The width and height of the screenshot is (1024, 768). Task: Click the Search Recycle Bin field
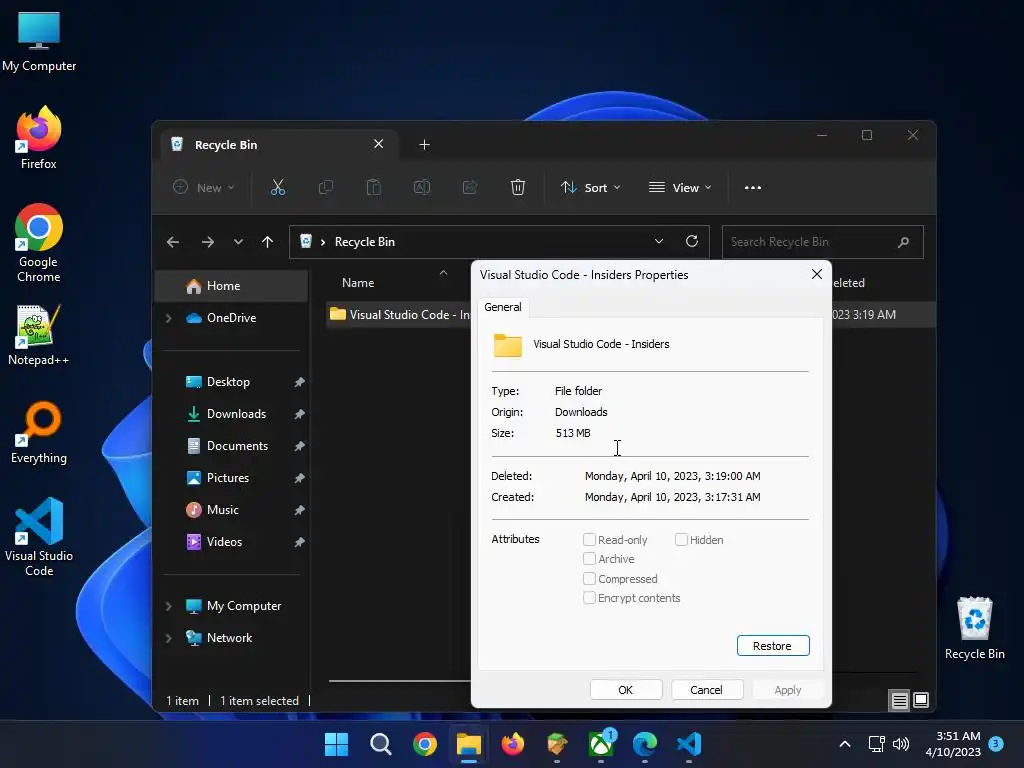pos(822,242)
